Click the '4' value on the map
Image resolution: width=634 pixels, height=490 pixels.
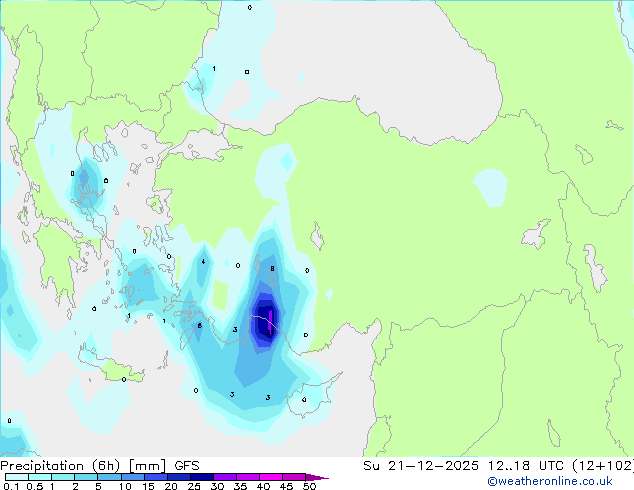[203, 262]
